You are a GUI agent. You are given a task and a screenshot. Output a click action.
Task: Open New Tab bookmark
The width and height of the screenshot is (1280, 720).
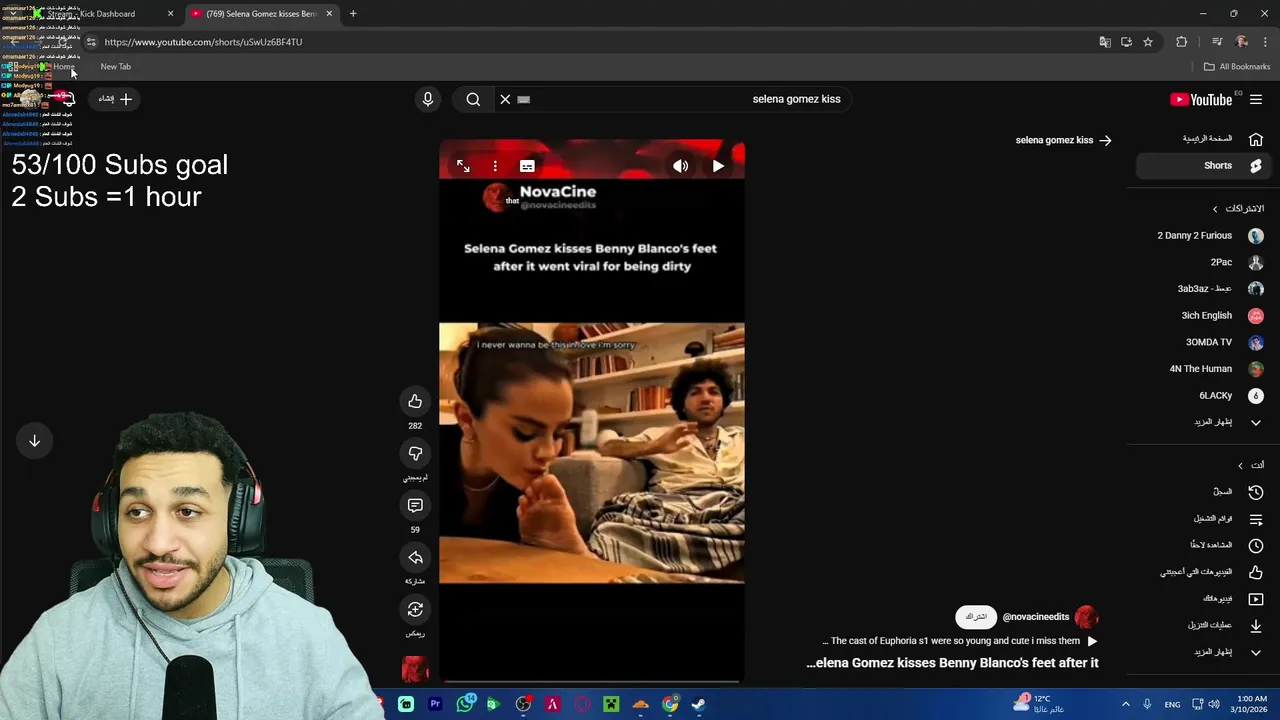pos(116,67)
